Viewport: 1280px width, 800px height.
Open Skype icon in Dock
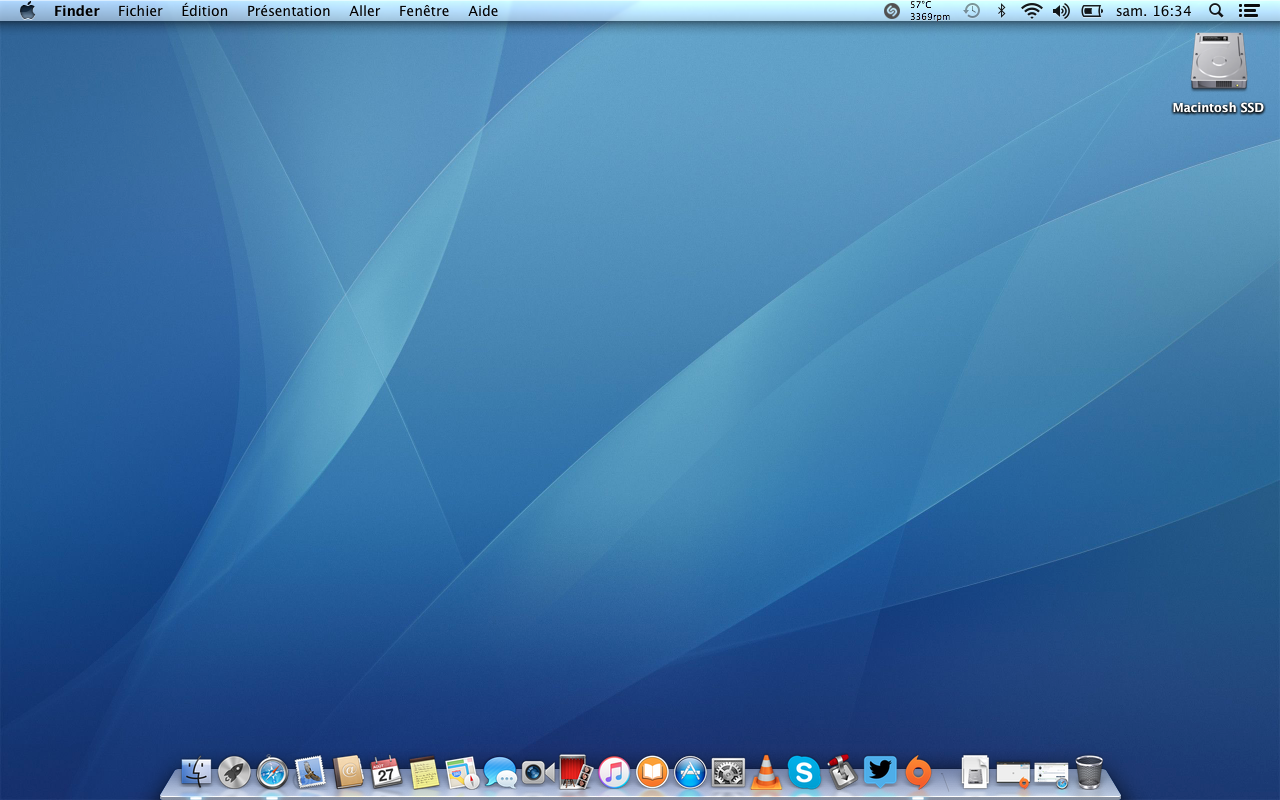[804, 772]
